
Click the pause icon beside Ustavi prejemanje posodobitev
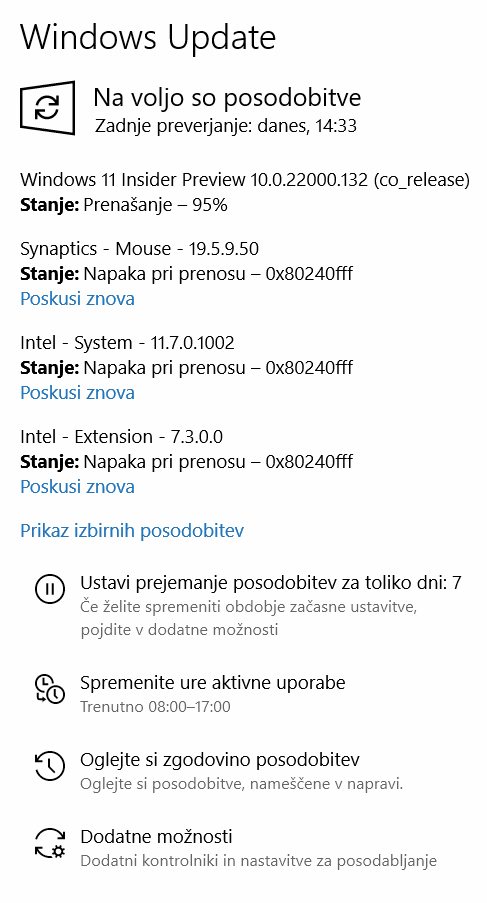point(50,589)
